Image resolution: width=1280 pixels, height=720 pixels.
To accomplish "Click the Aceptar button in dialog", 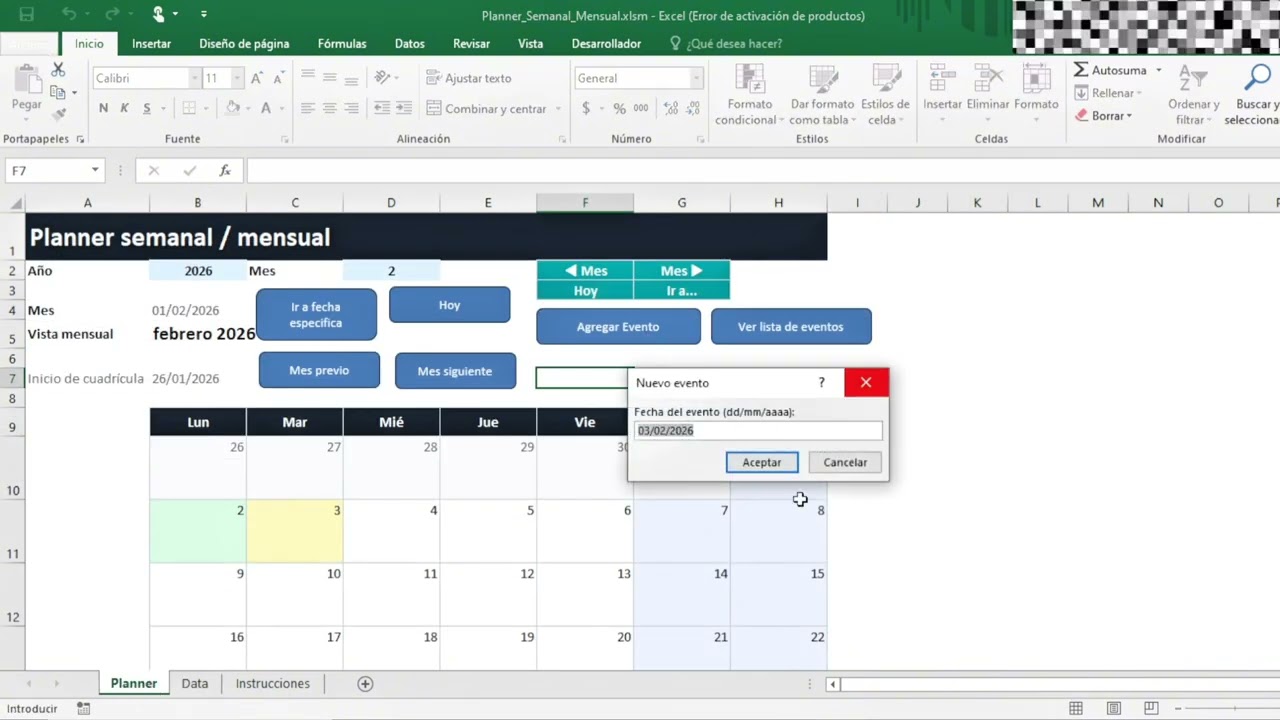I will 762,462.
